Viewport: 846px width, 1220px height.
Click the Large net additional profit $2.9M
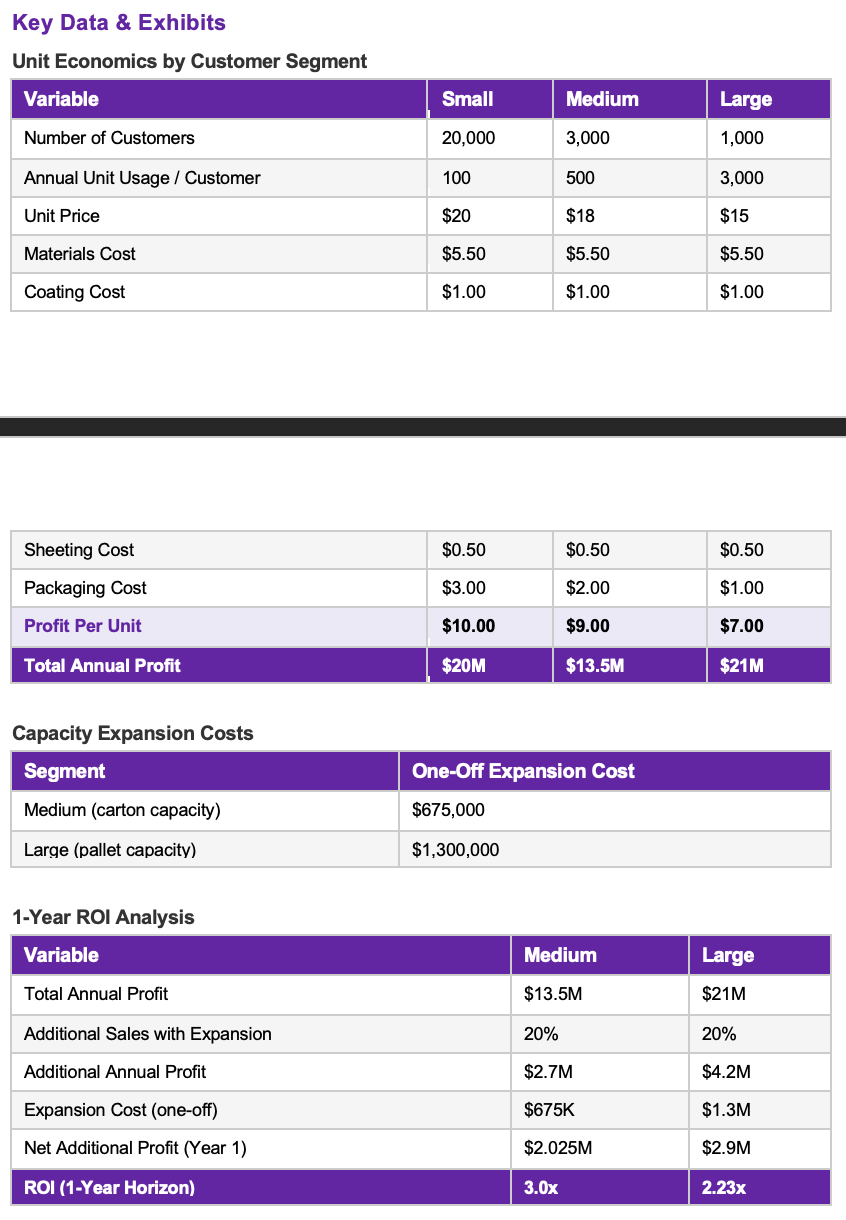[x=726, y=1148]
